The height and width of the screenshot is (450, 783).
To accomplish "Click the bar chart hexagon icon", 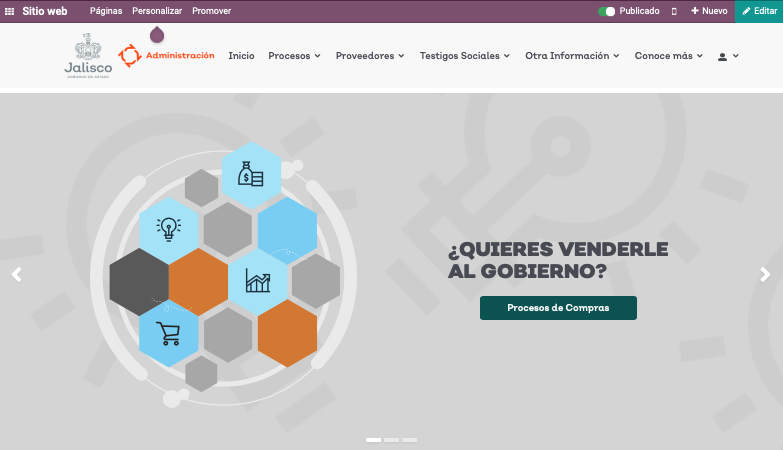I will pyautogui.click(x=258, y=281).
